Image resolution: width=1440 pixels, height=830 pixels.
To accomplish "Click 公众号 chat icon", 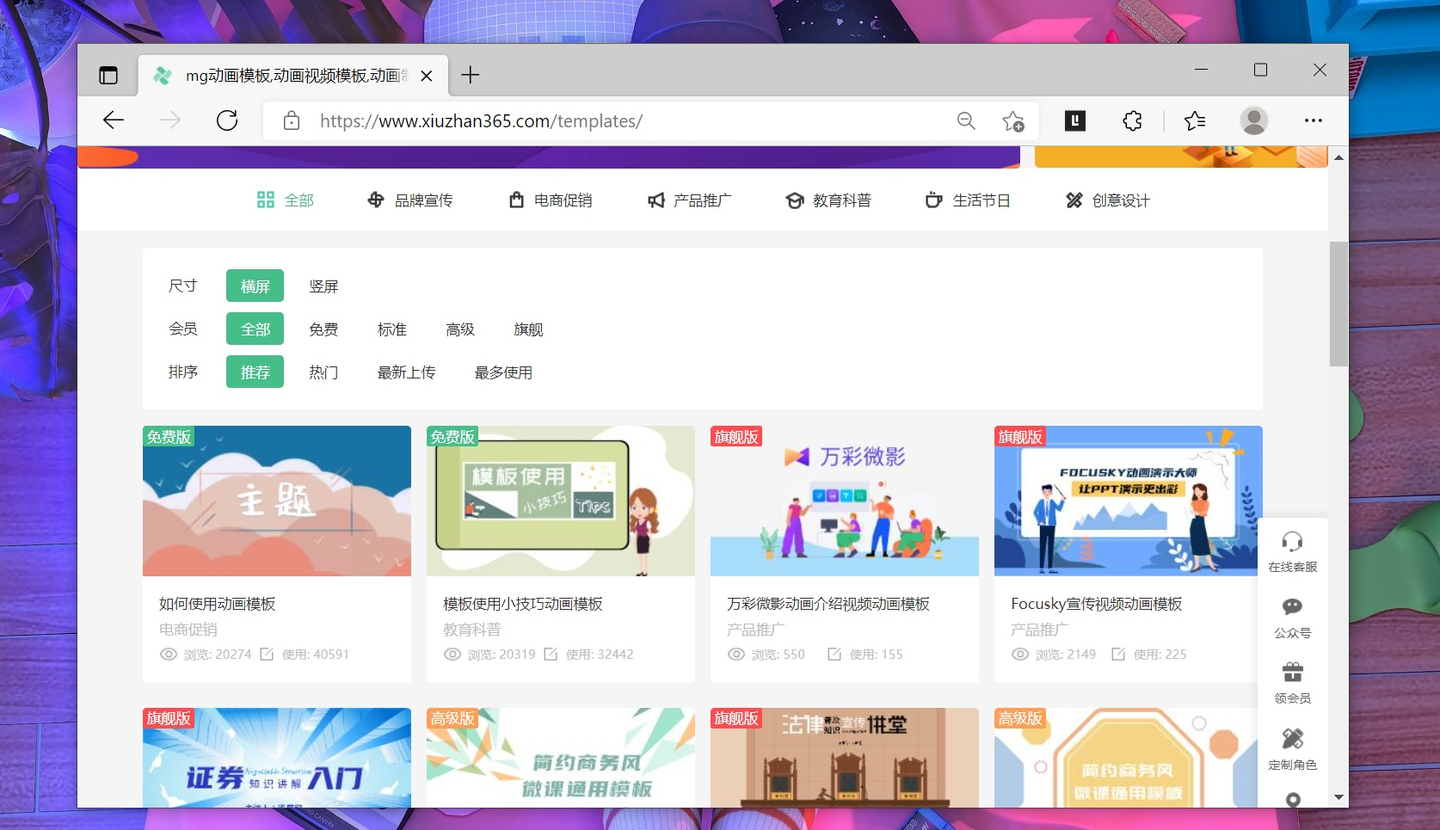I will tap(1292, 607).
